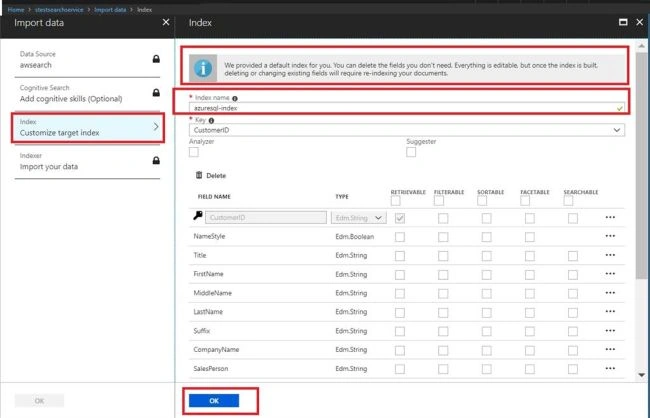
Task: Open more options for Suffix row
Action: 610,331
